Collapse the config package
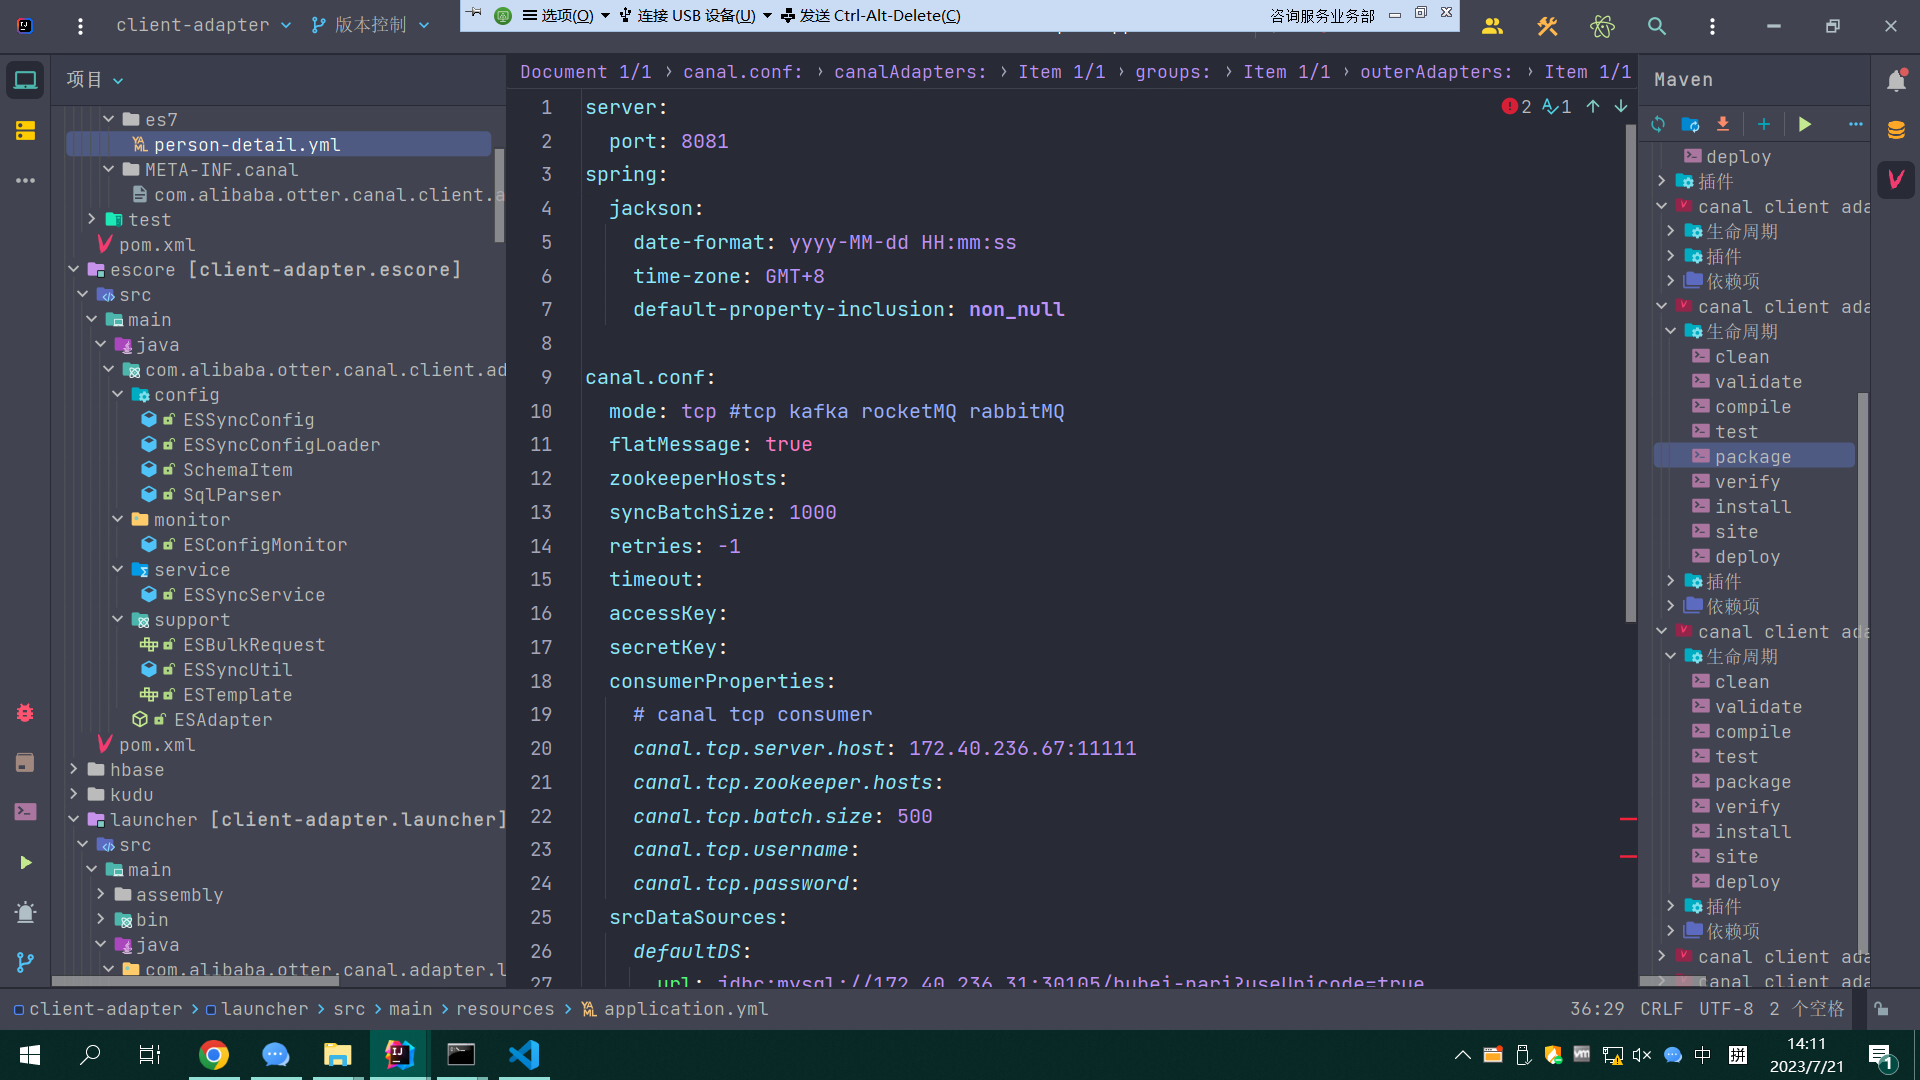Screen dimensions: 1920x1080 [118, 394]
